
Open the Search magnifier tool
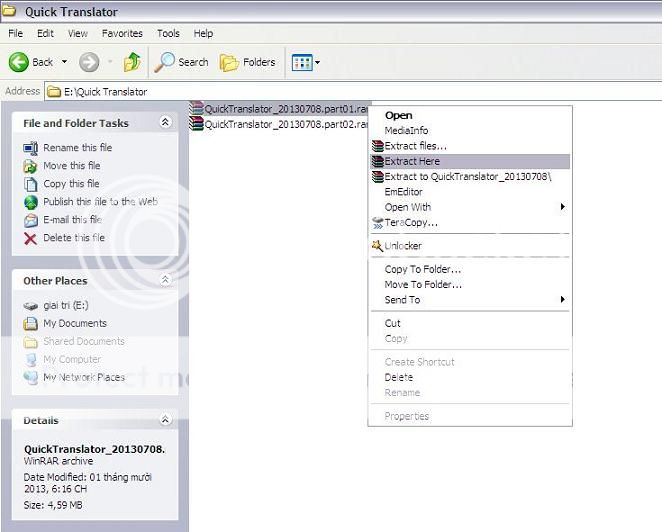tap(166, 62)
